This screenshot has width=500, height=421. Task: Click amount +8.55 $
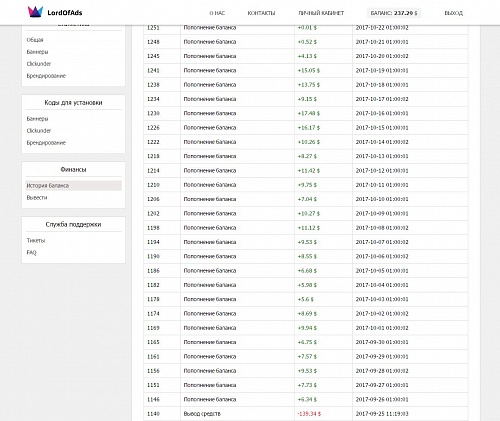pyautogui.click(x=307, y=257)
